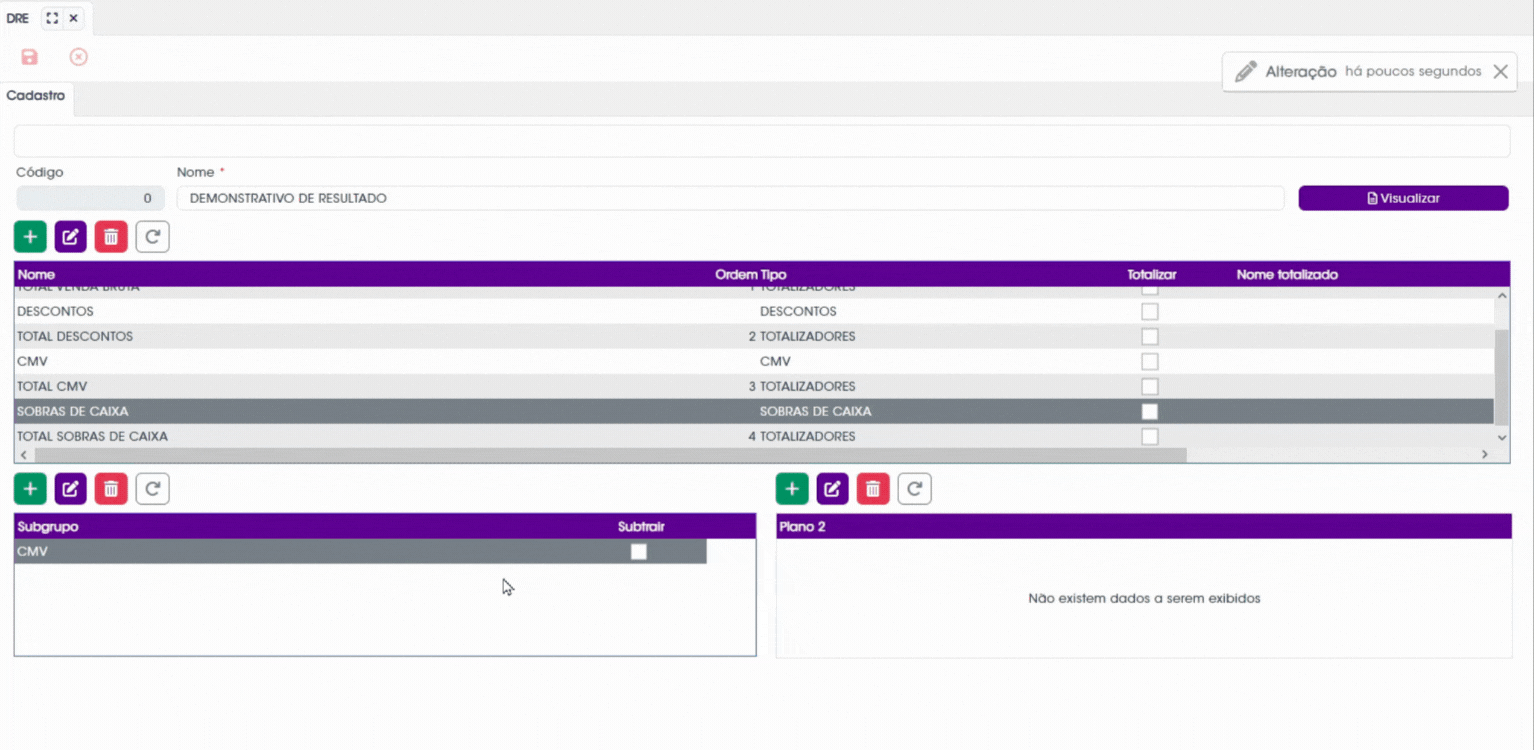The width and height of the screenshot is (1534, 750).
Task: Click the Código field
Action: (x=90, y=198)
